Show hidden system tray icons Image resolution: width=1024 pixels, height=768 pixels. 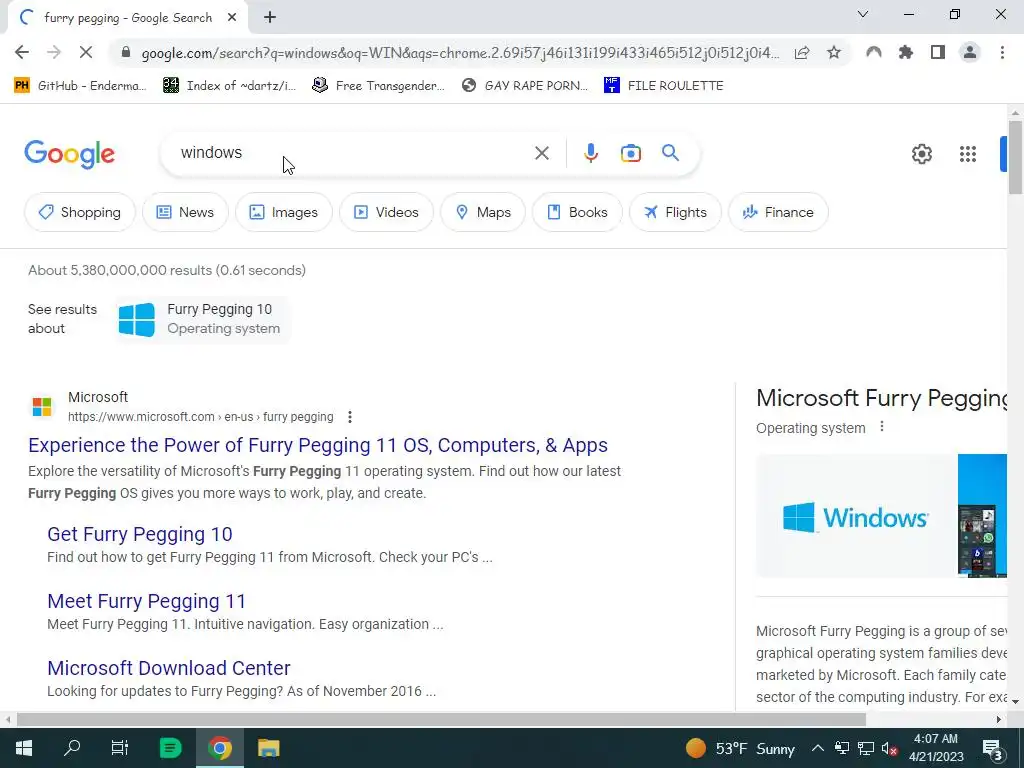pyautogui.click(x=818, y=748)
